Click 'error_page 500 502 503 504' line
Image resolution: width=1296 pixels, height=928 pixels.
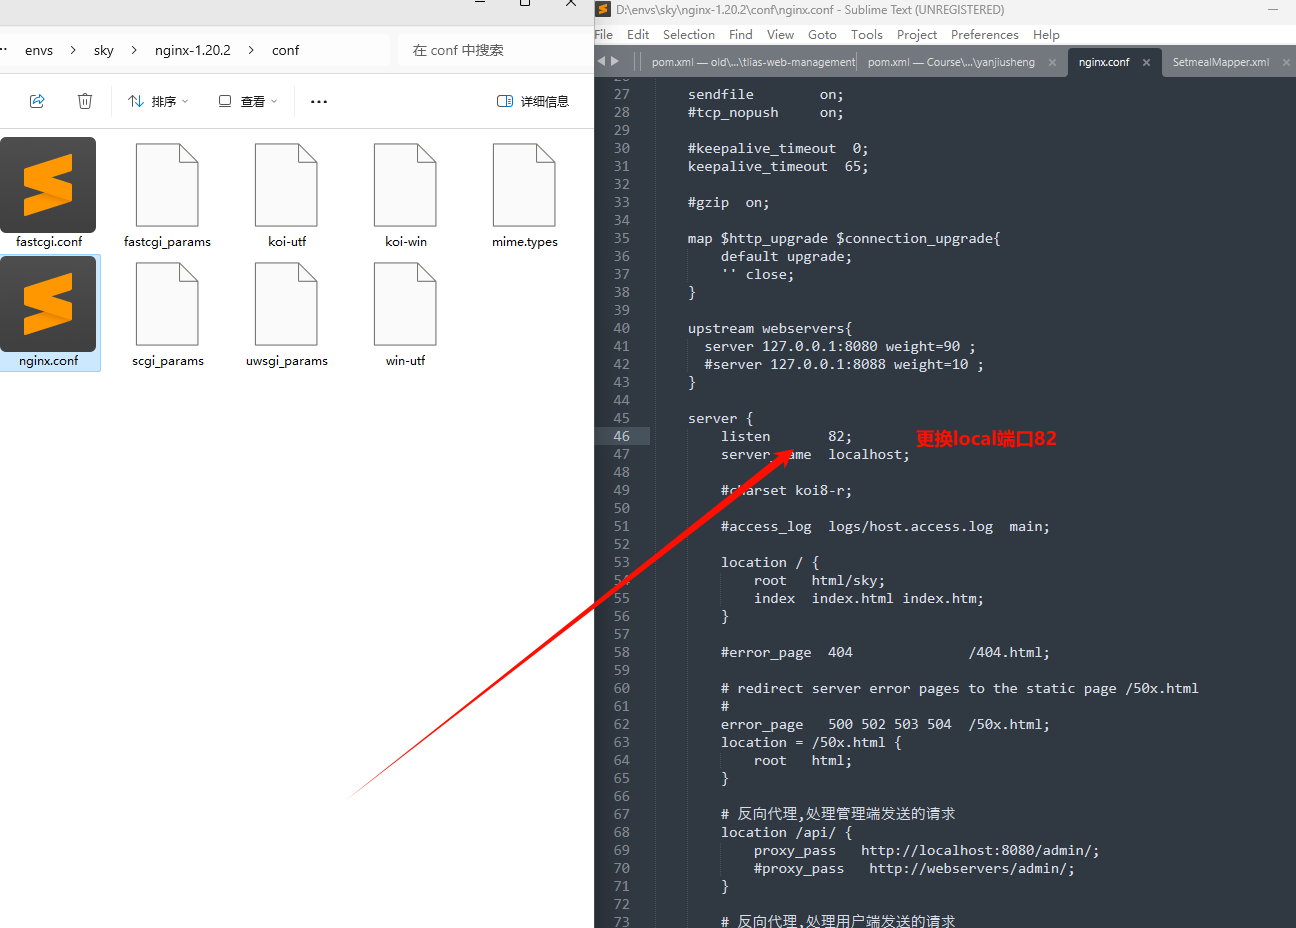(885, 724)
